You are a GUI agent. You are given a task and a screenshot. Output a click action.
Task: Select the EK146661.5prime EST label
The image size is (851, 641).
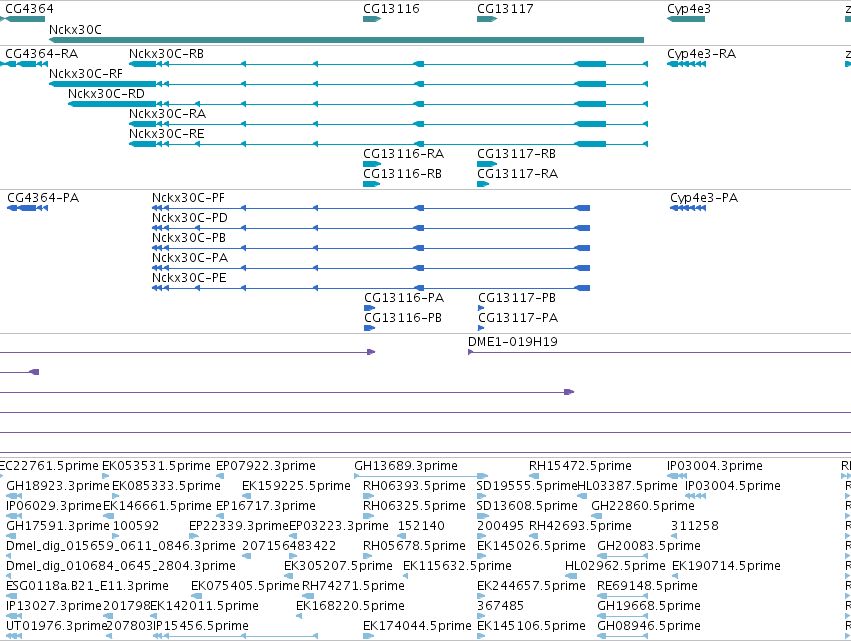tap(157, 506)
